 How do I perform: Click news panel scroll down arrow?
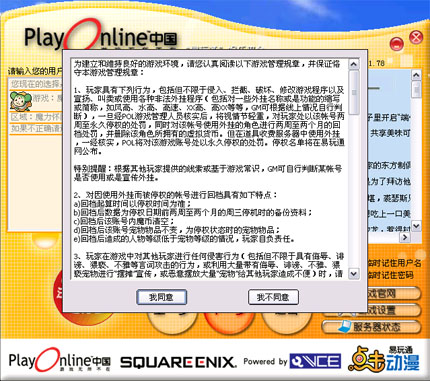click(416, 226)
